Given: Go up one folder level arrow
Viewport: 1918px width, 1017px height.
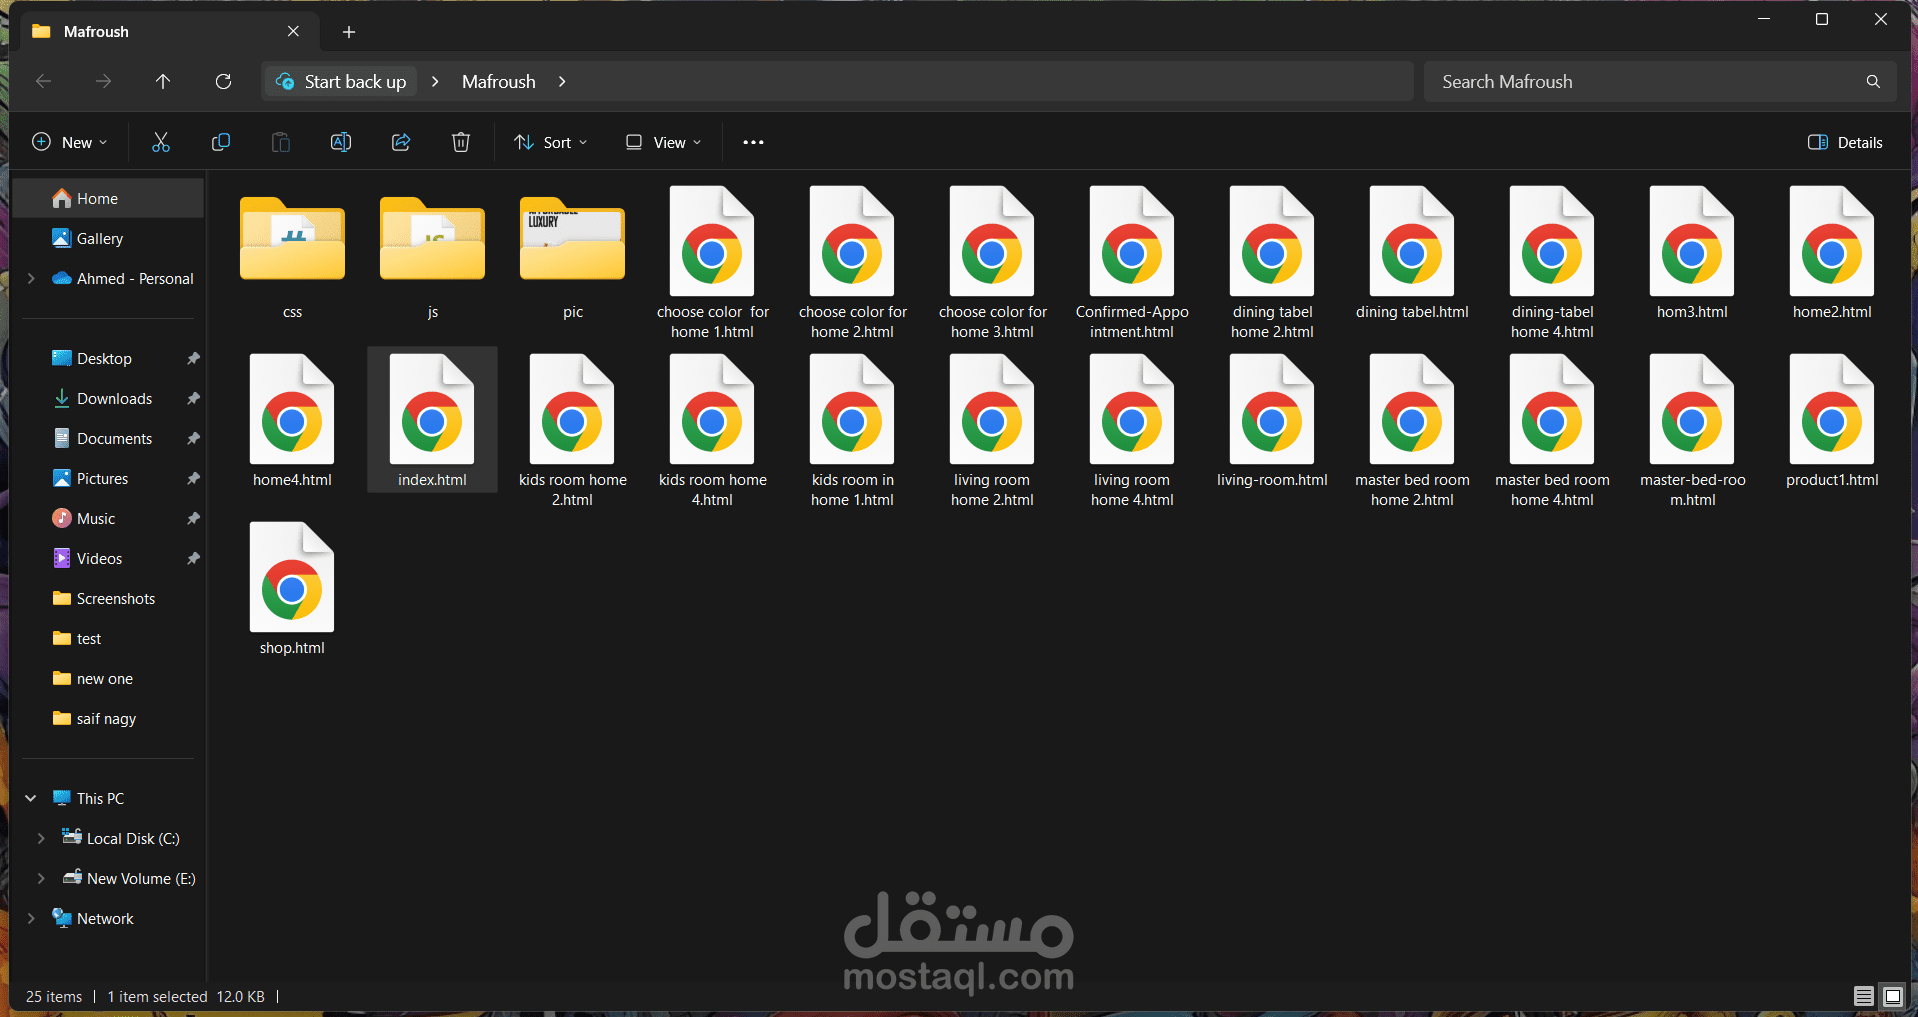Looking at the screenshot, I should (163, 81).
